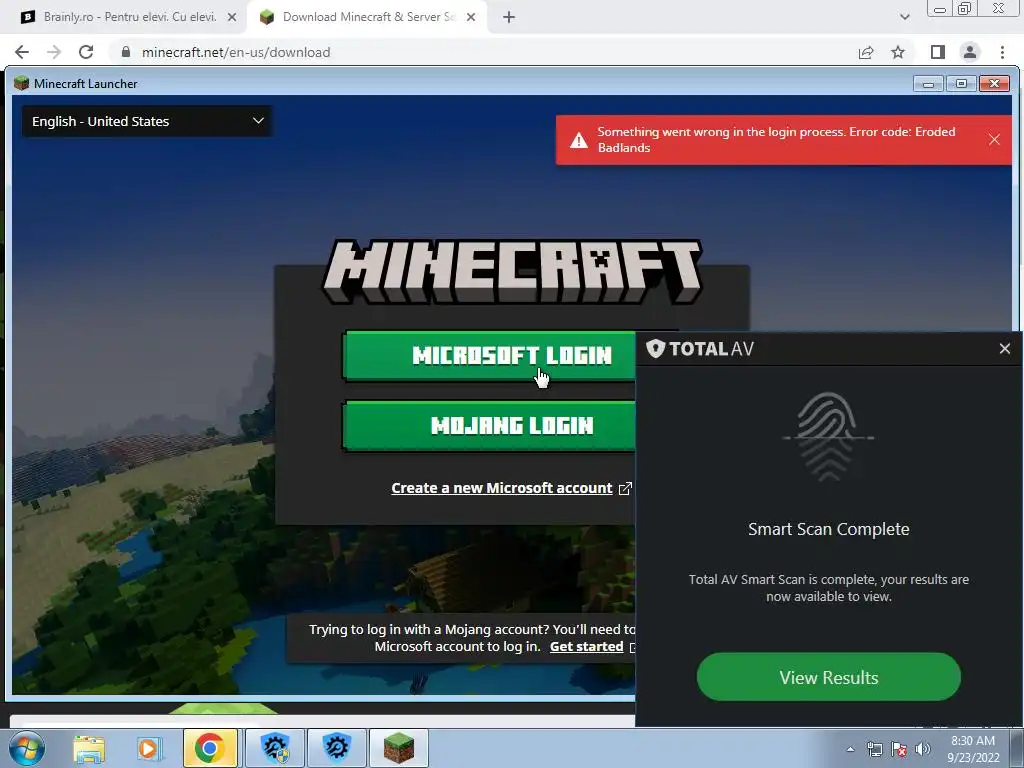The width and height of the screenshot is (1024, 768).
Task: Click the share page icon
Action: [x=866, y=52]
